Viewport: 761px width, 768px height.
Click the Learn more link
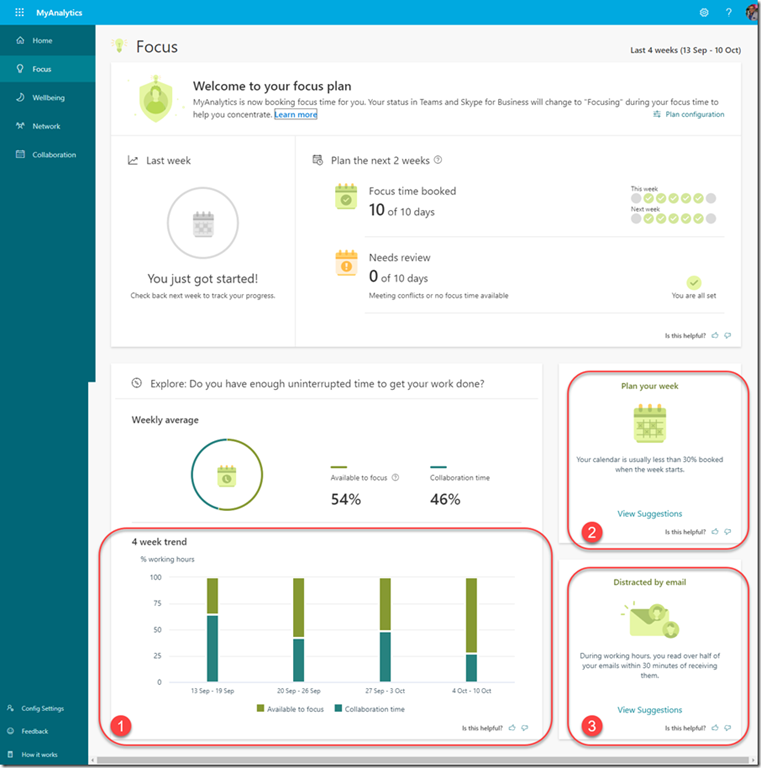pyautogui.click(x=296, y=115)
